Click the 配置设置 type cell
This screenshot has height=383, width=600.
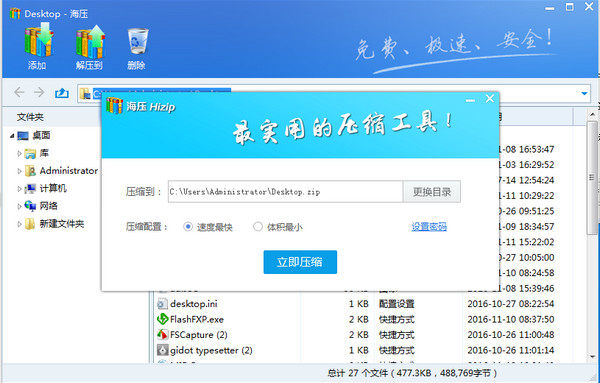click(x=396, y=304)
